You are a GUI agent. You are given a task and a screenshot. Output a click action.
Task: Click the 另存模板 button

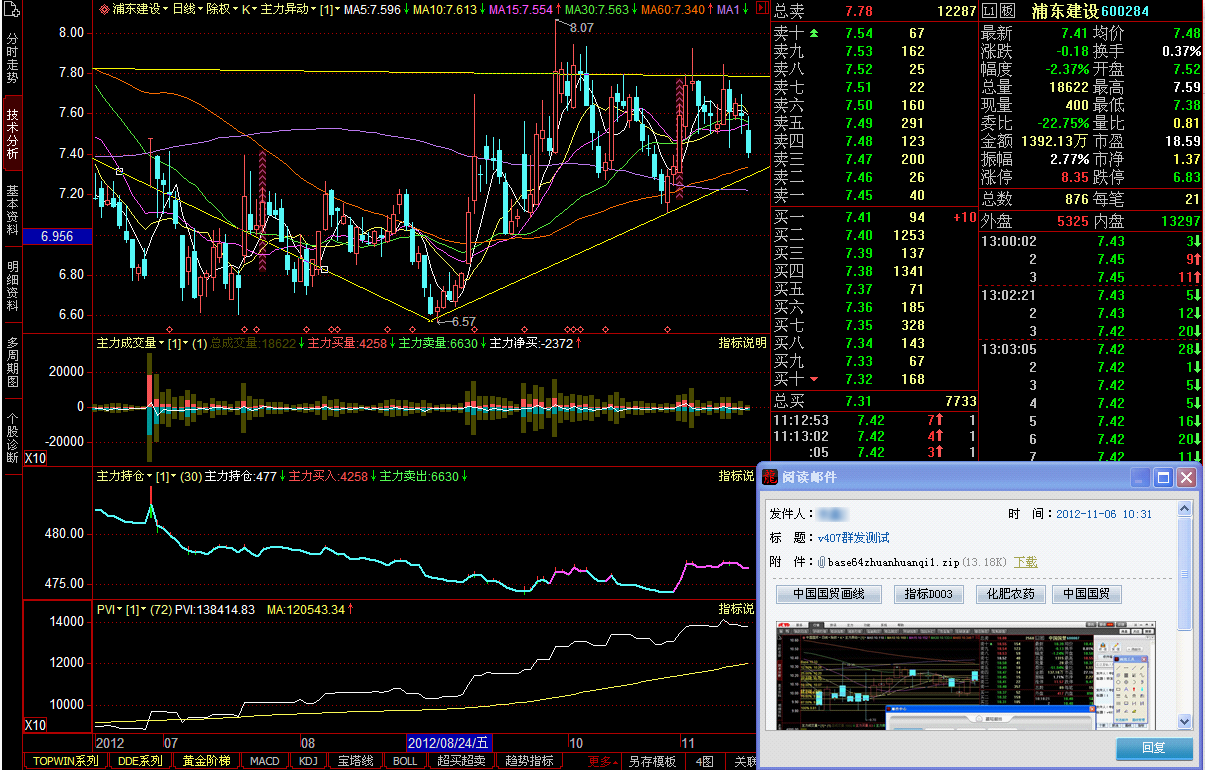tap(652, 761)
